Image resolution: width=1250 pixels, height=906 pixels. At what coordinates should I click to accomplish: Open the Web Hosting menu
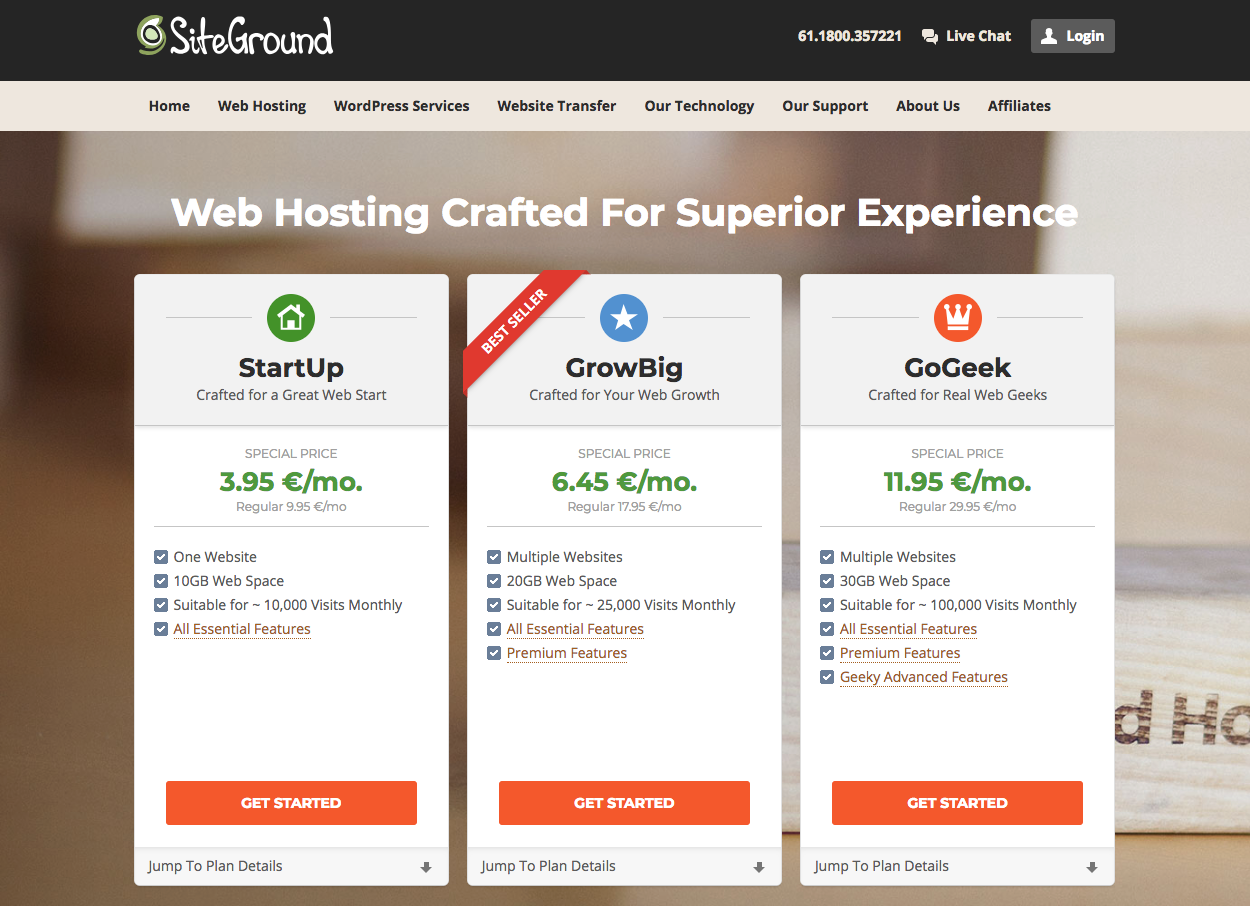(x=262, y=106)
